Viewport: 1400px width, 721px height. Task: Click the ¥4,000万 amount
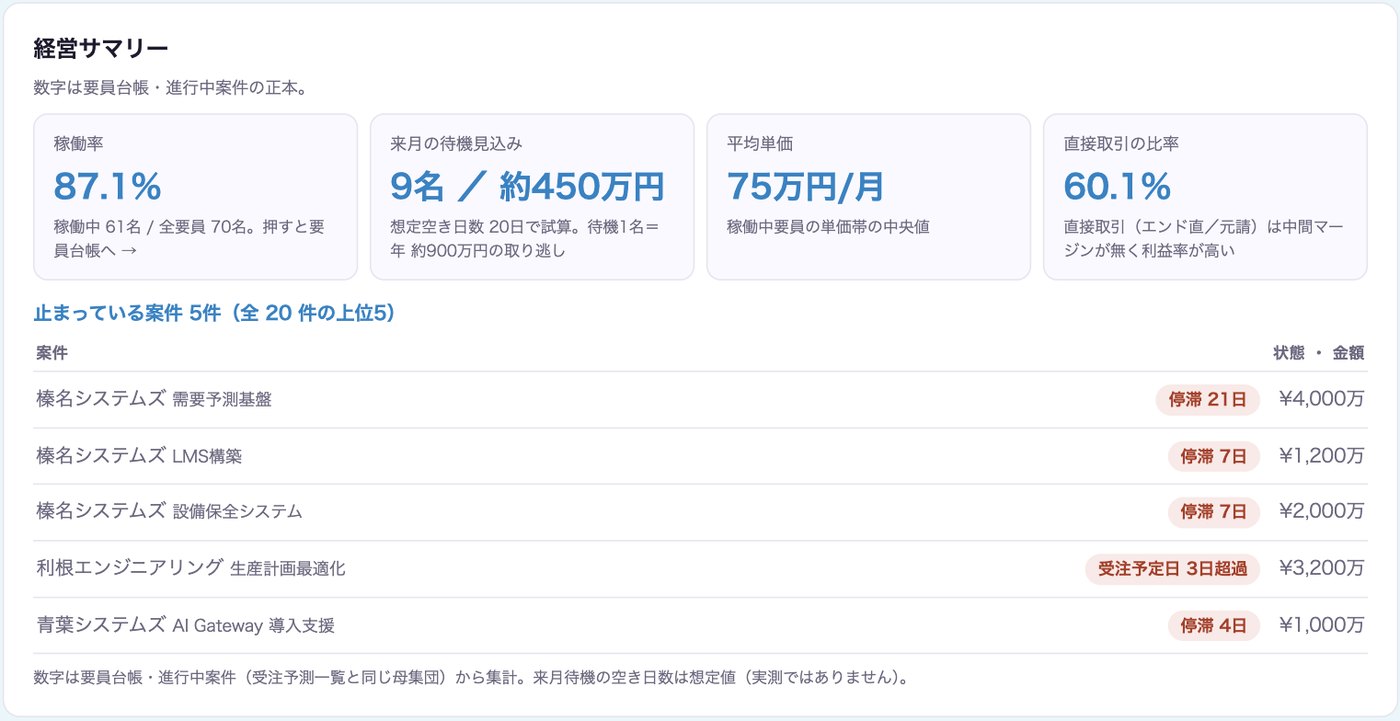point(1321,400)
